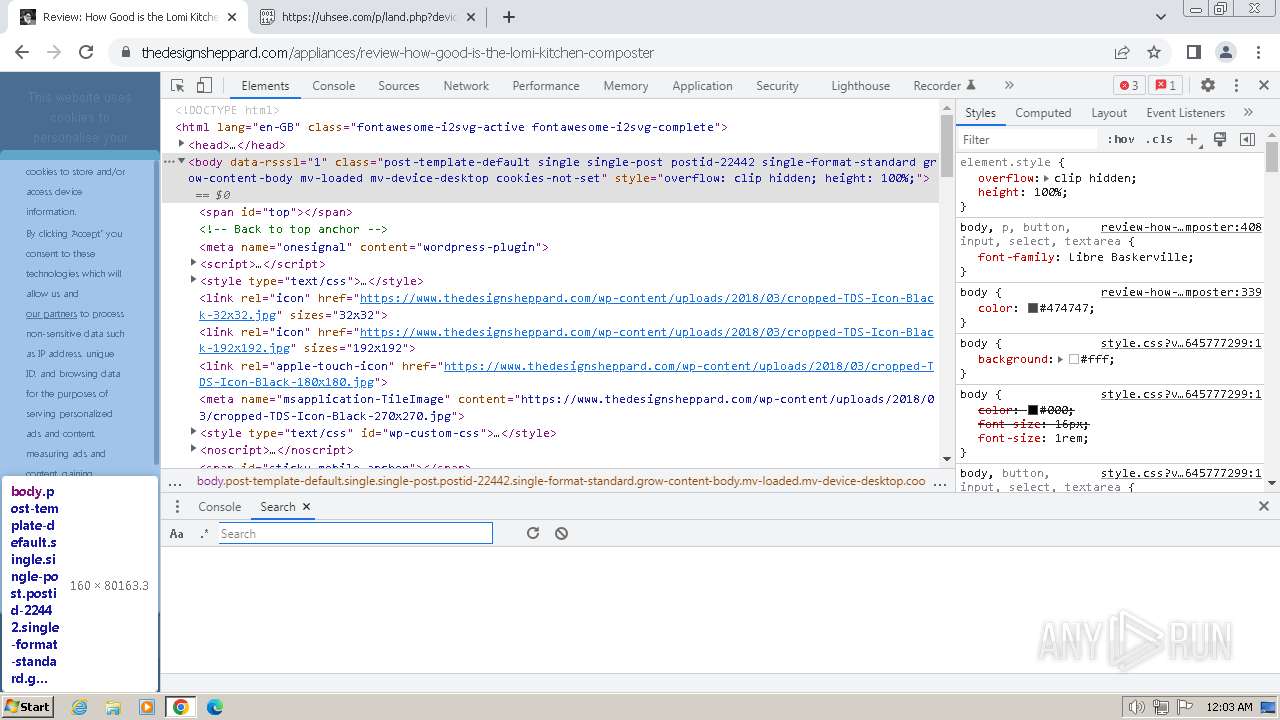Image resolution: width=1280 pixels, height=720 pixels.
Task: Toggle Chrome side panel icon
Action: tap(1194, 53)
